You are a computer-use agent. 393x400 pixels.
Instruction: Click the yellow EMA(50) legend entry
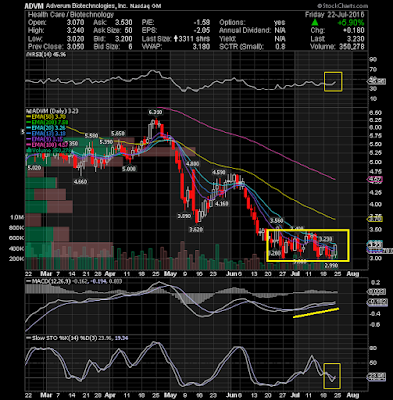point(47,117)
